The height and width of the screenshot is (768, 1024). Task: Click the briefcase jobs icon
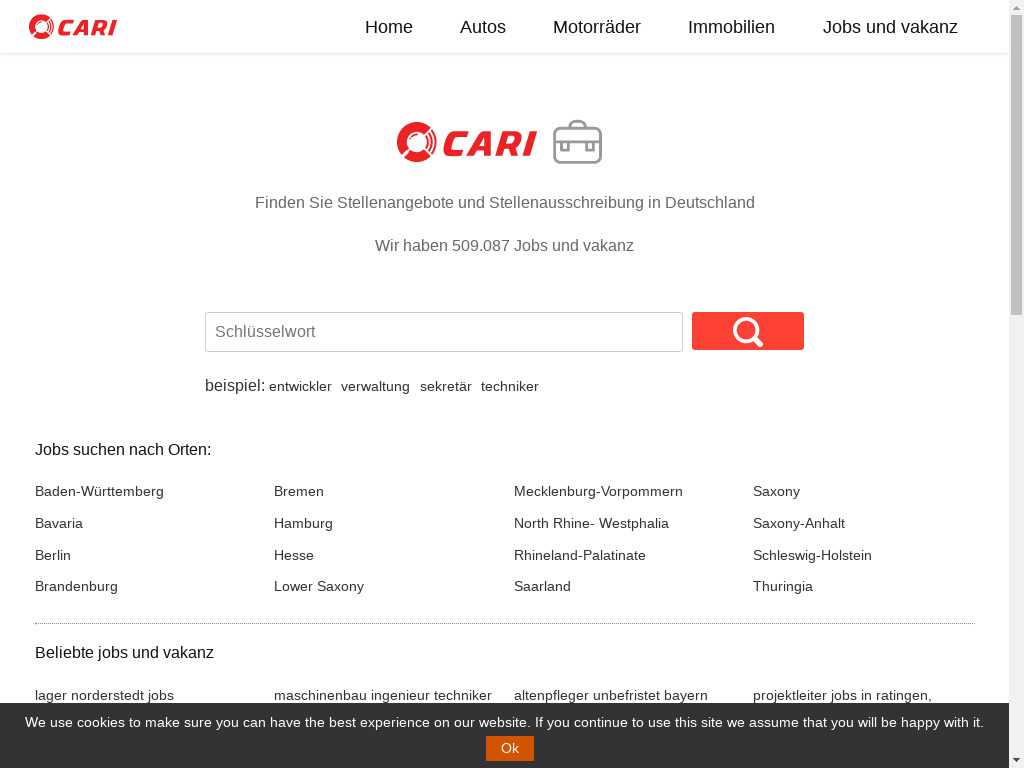coord(577,142)
